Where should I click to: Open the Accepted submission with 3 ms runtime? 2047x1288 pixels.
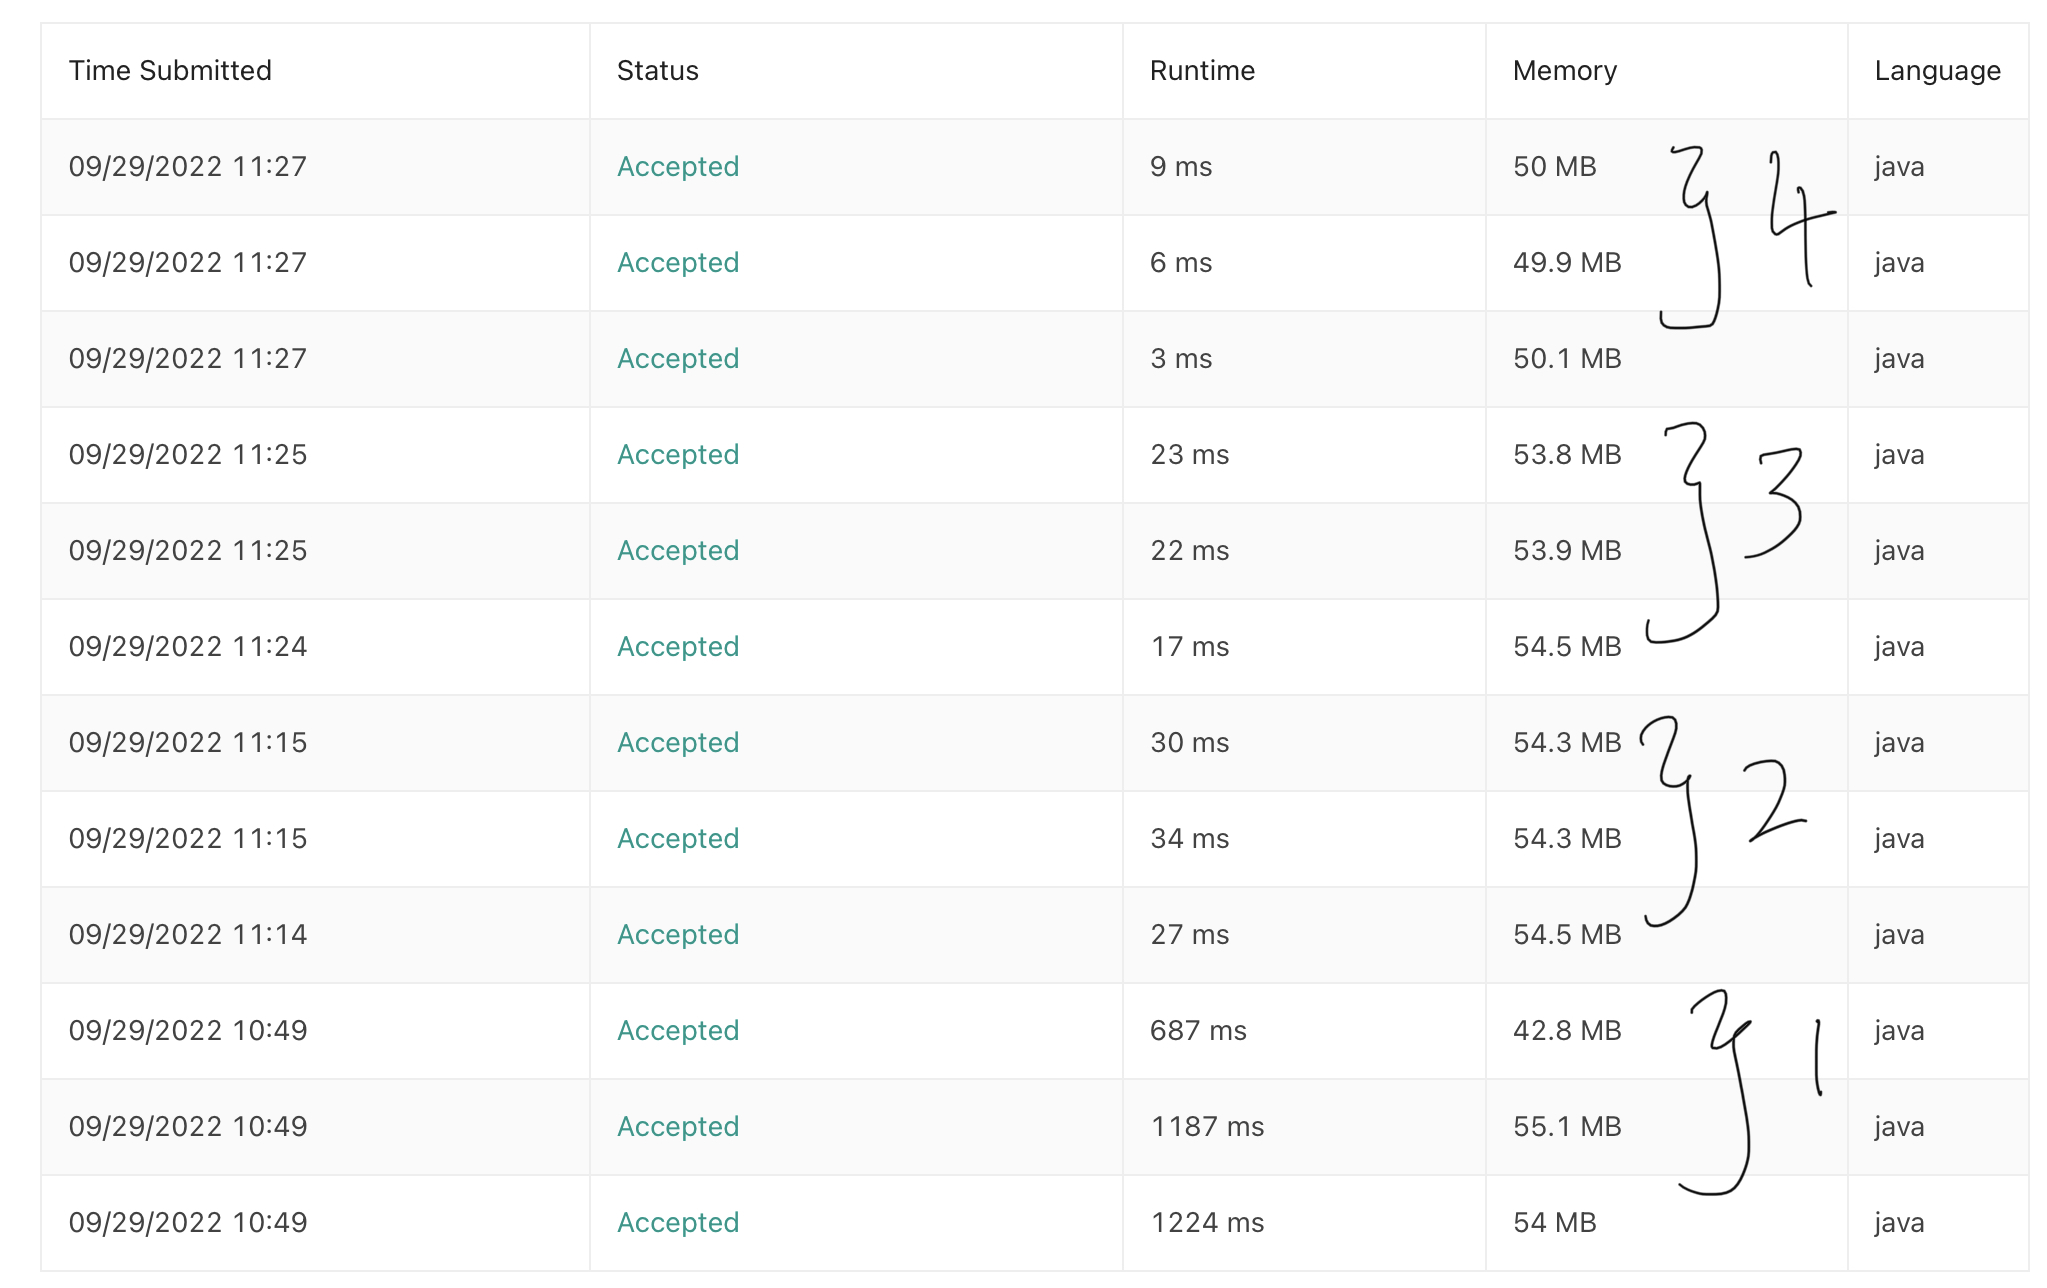(678, 359)
